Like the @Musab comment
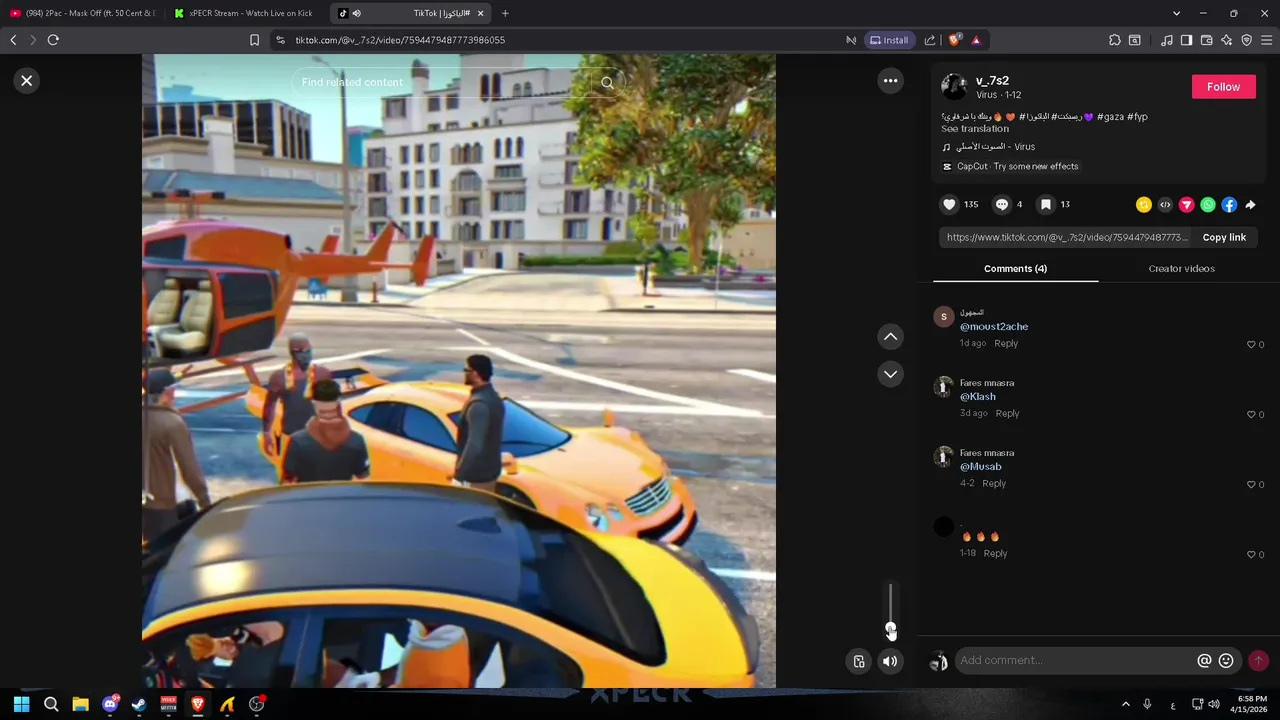Image resolution: width=1280 pixels, height=720 pixels. [x=1251, y=485]
